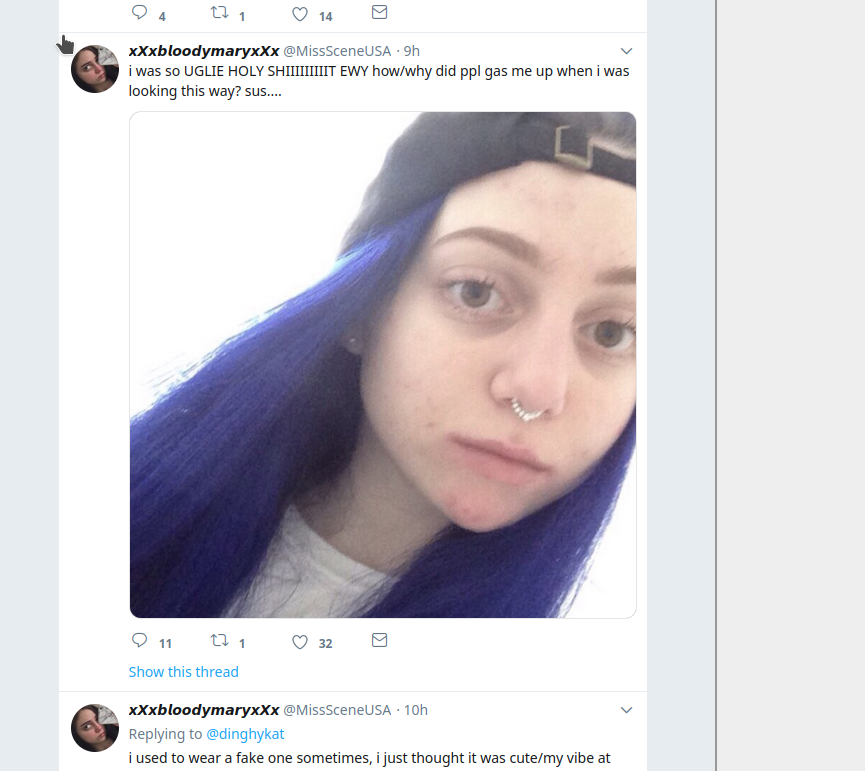Click @MissSceneUSA handle on the 10h tweet
Image resolution: width=865 pixels, height=771 pixels.
pyautogui.click(x=337, y=710)
